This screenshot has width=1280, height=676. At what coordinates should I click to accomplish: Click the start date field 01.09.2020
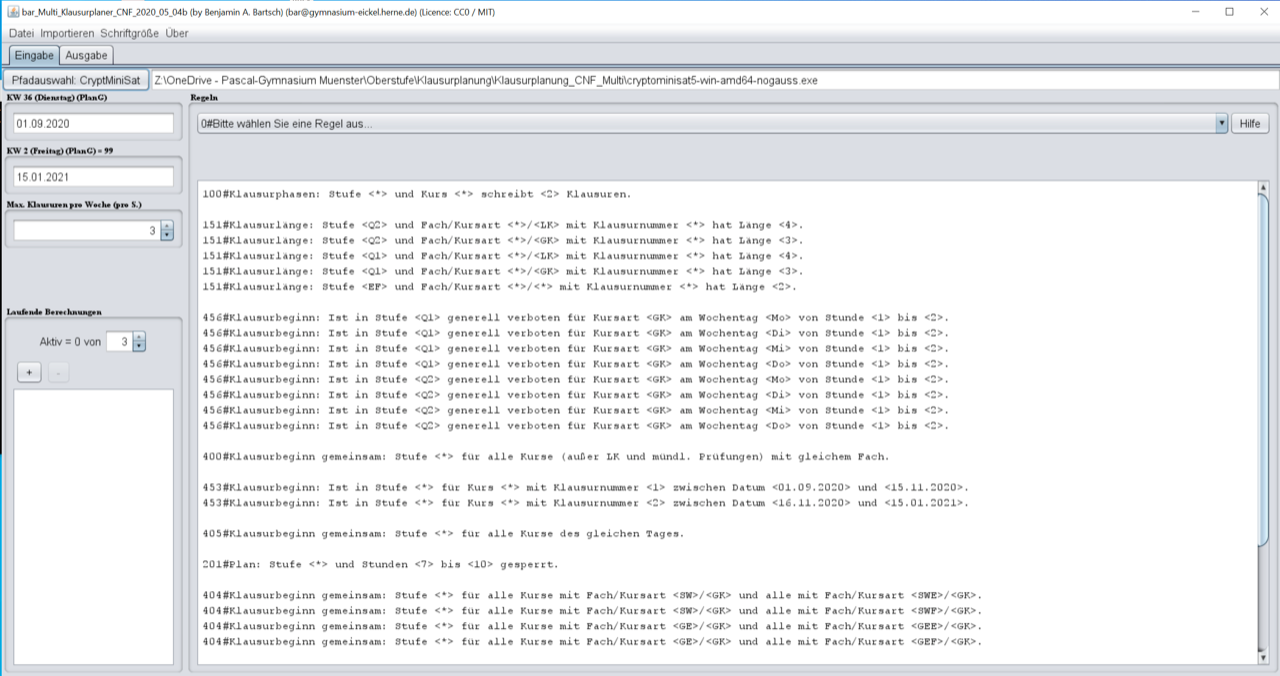coord(93,124)
